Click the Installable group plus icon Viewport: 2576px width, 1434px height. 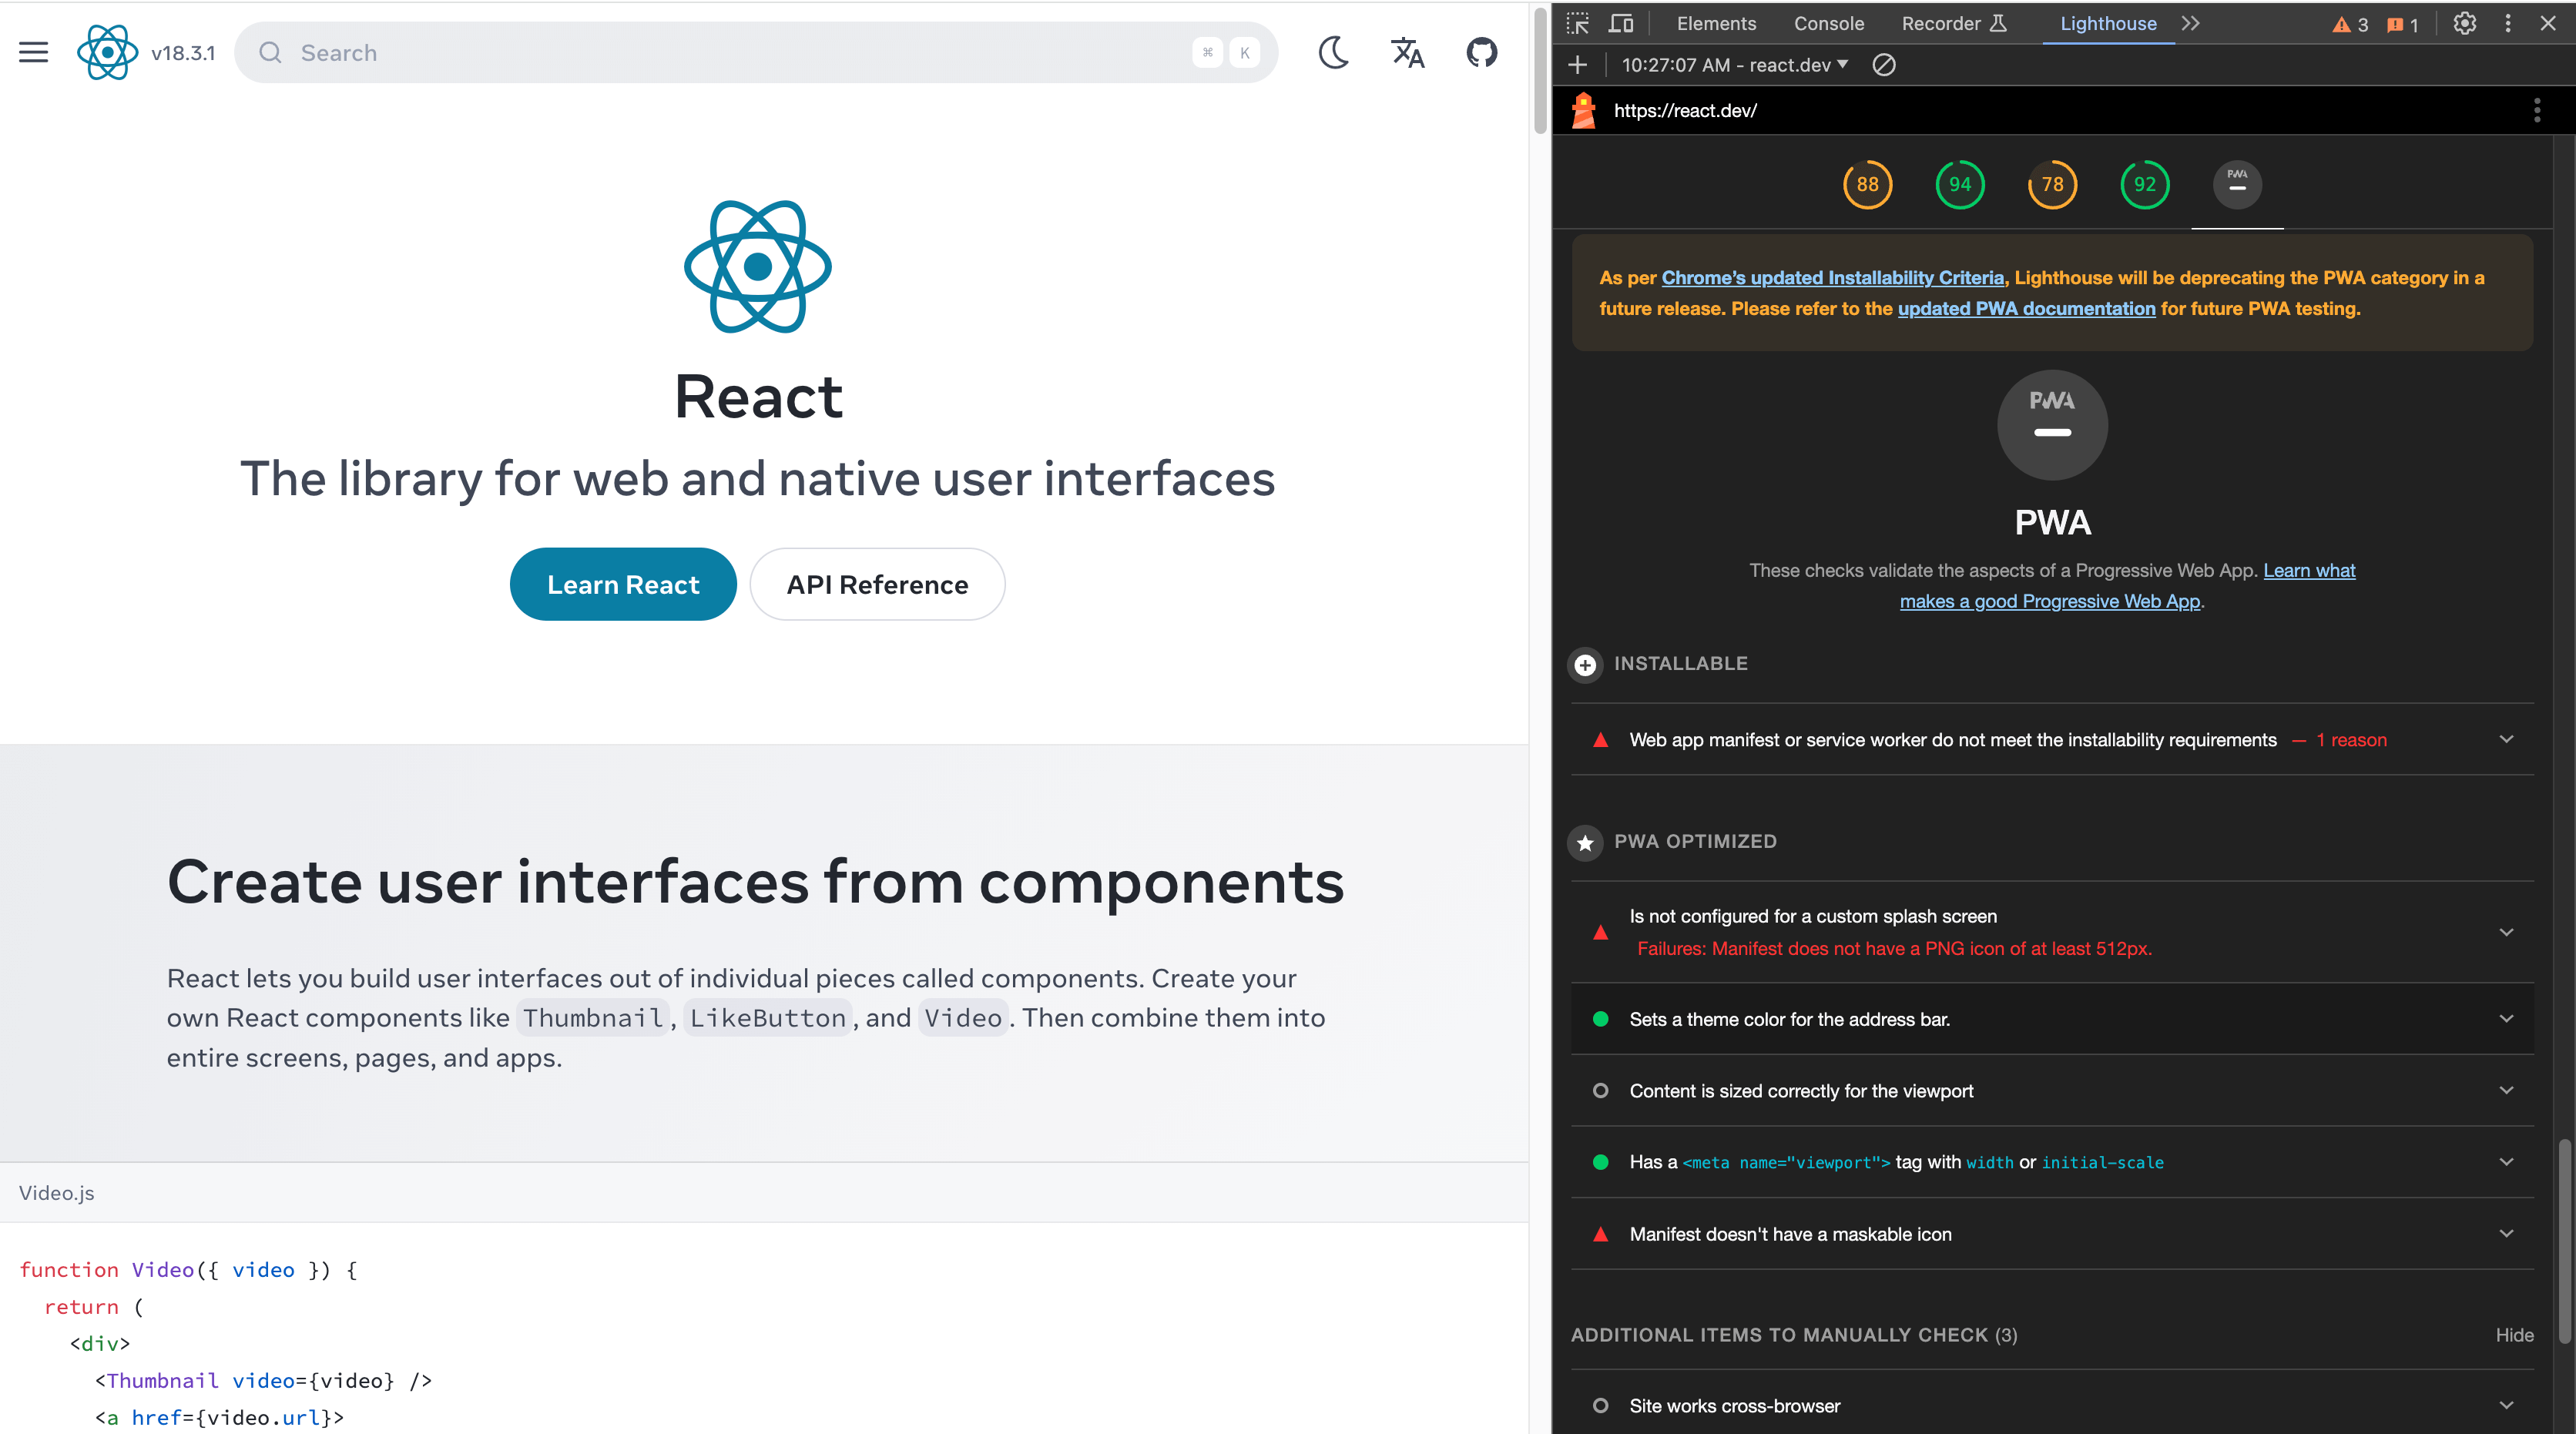[1585, 665]
